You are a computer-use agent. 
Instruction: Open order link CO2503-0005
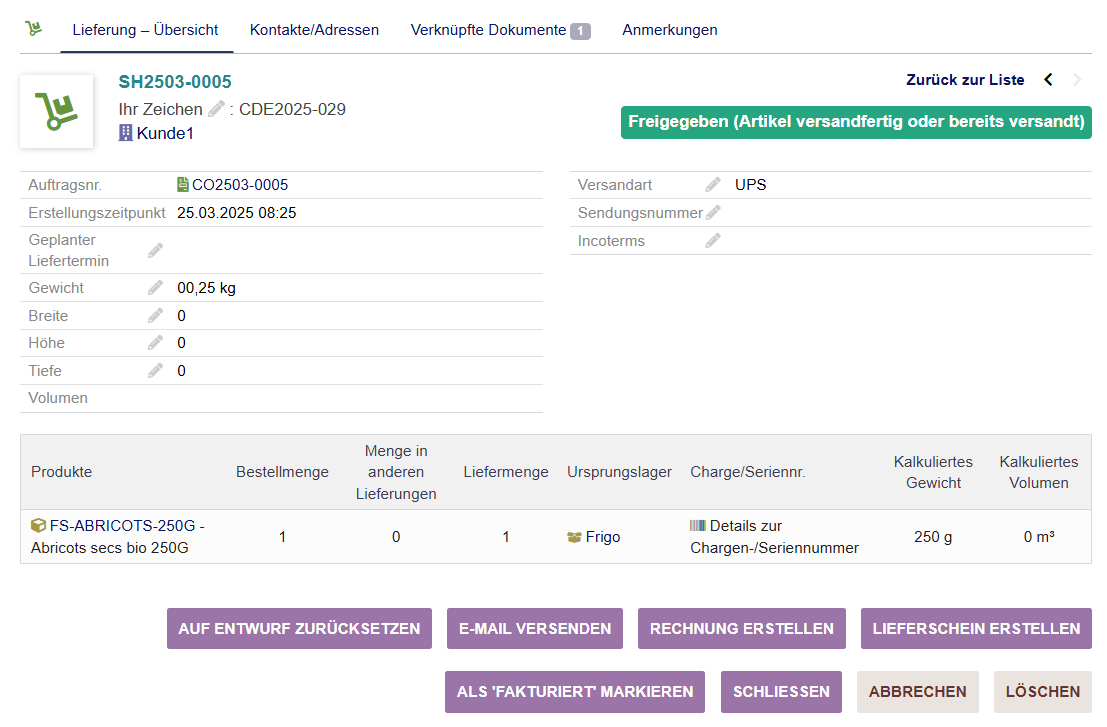coord(239,185)
